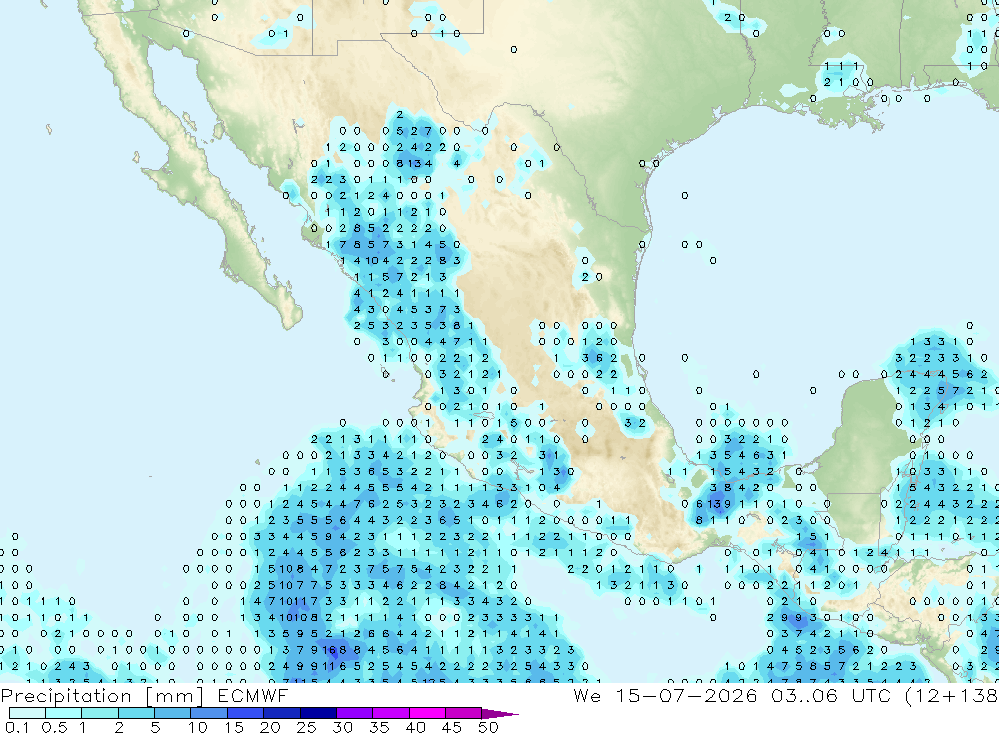Viewport: 1000px width, 733px height.
Task: Pick magenta swatch between 40 and 45
Action: pos(427,713)
